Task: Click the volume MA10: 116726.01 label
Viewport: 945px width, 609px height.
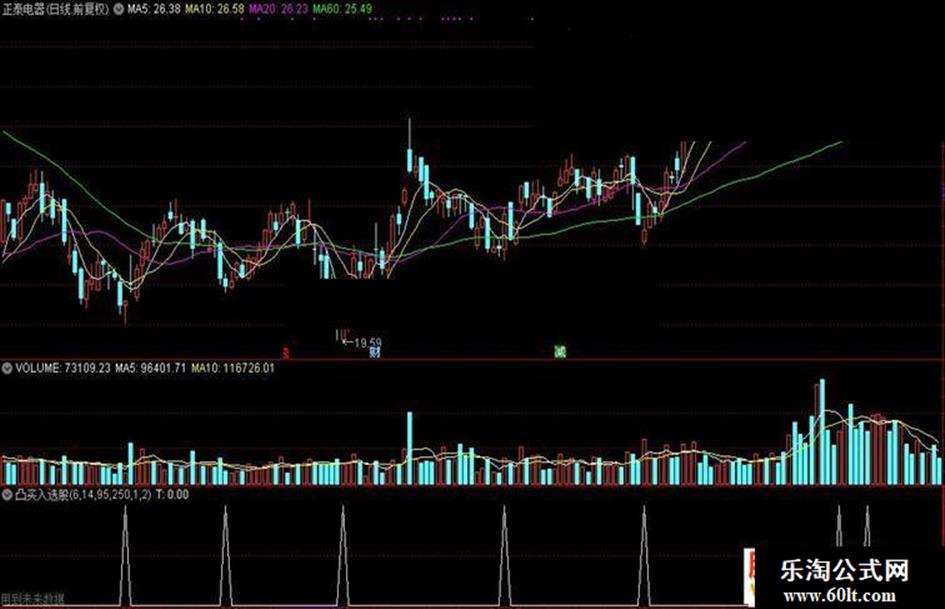Action: pyautogui.click(x=233, y=368)
